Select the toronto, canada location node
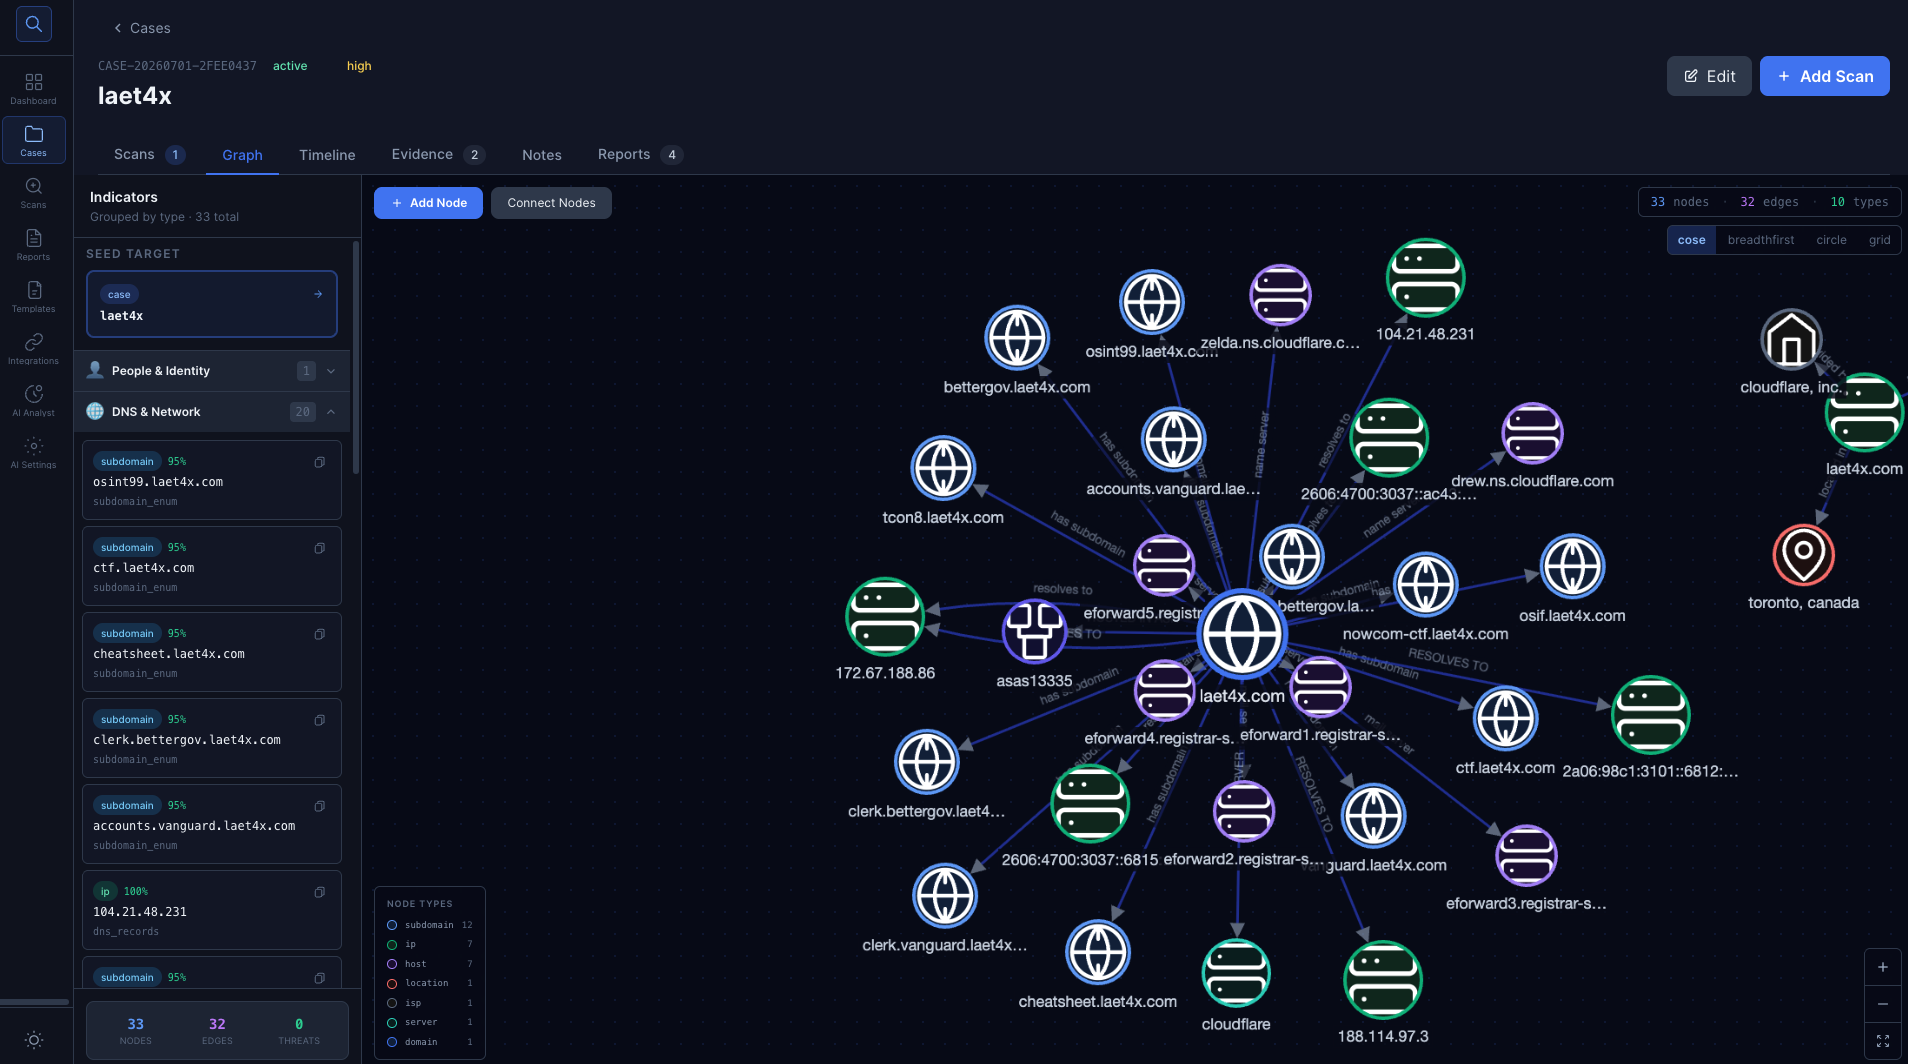This screenshot has width=1908, height=1064. click(x=1803, y=555)
